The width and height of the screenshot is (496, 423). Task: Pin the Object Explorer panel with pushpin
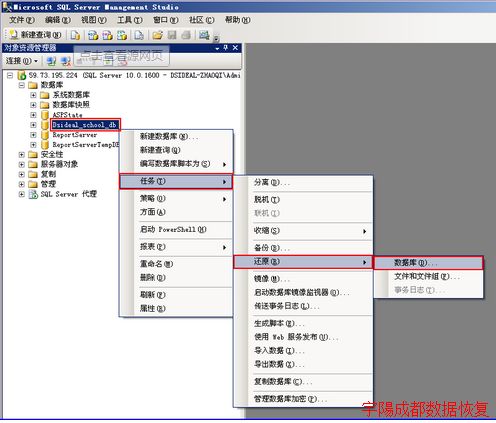pyautogui.click(x=226, y=48)
